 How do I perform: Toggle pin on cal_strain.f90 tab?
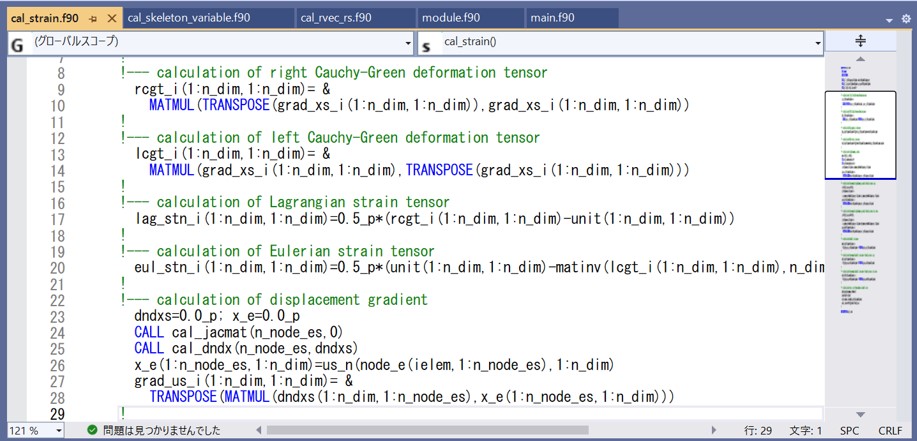93,19
